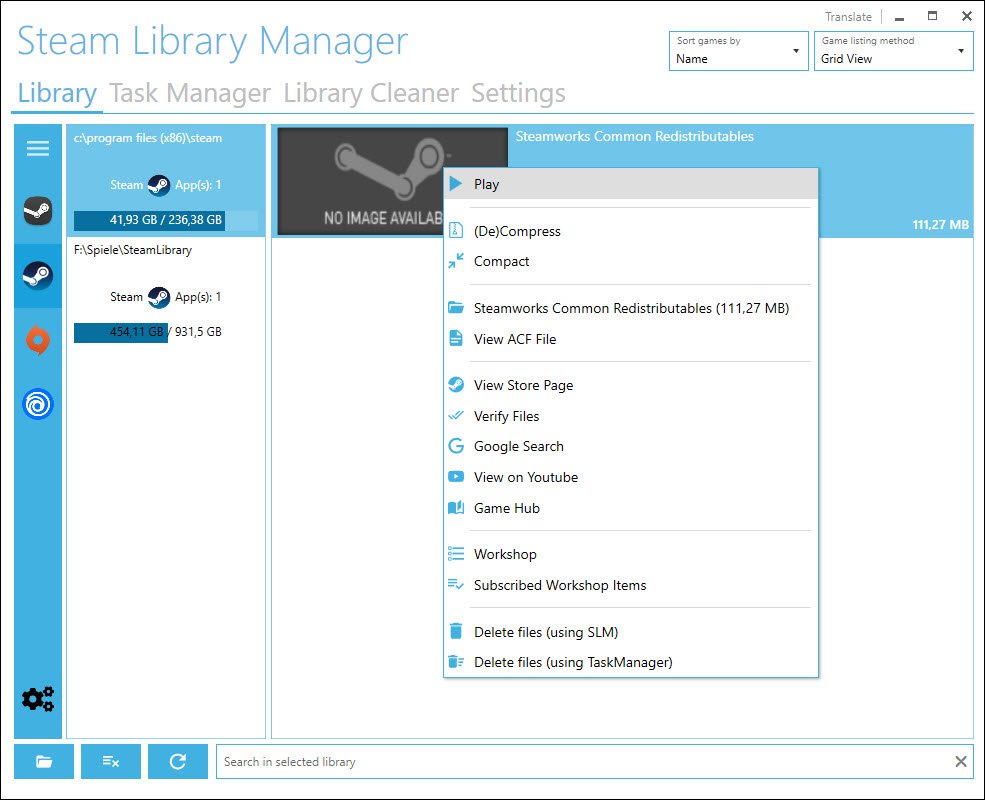985x800 pixels.
Task: Choose Delete files (using SLM)
Action: (x=631, y=632)
